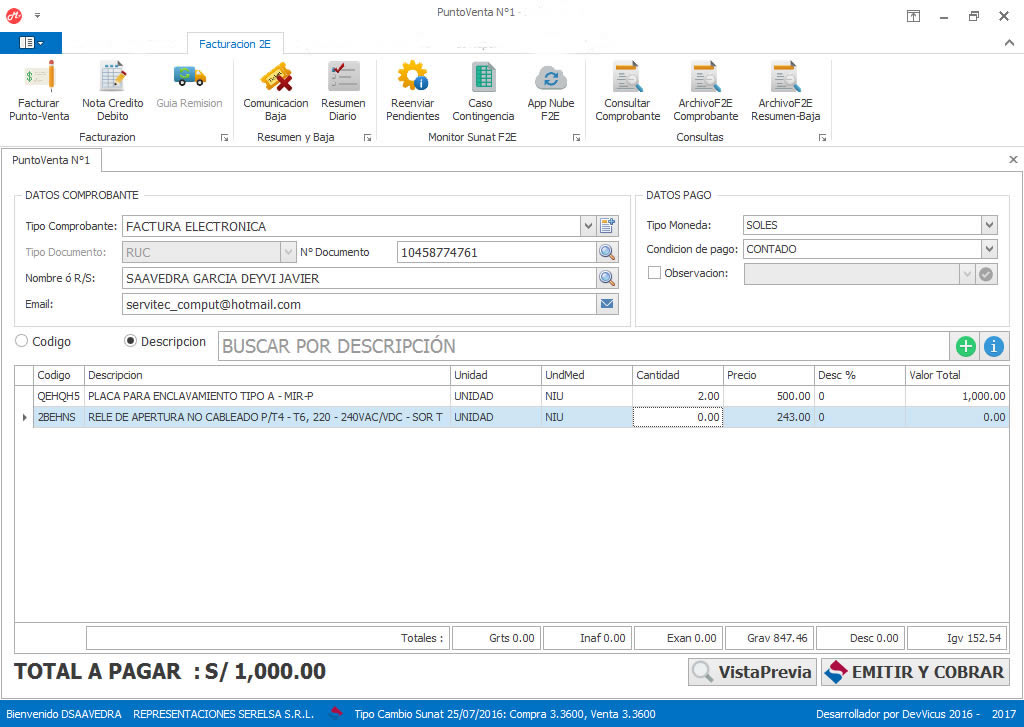The height and width of the screenshot is (727, 1024).
Task: Select the Facturacion 2E ribbon tab
Action: pyautogui.click(x=234, y=44)
